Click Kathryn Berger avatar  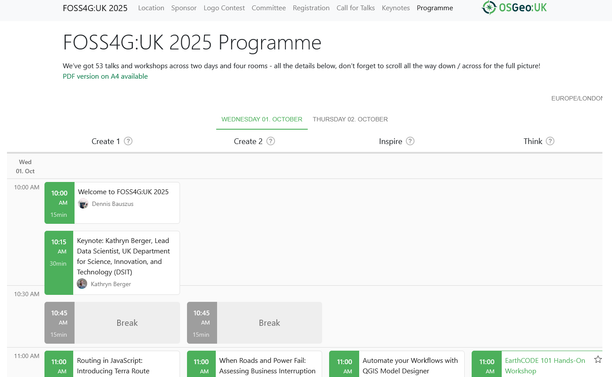click(x=82, y=284)
